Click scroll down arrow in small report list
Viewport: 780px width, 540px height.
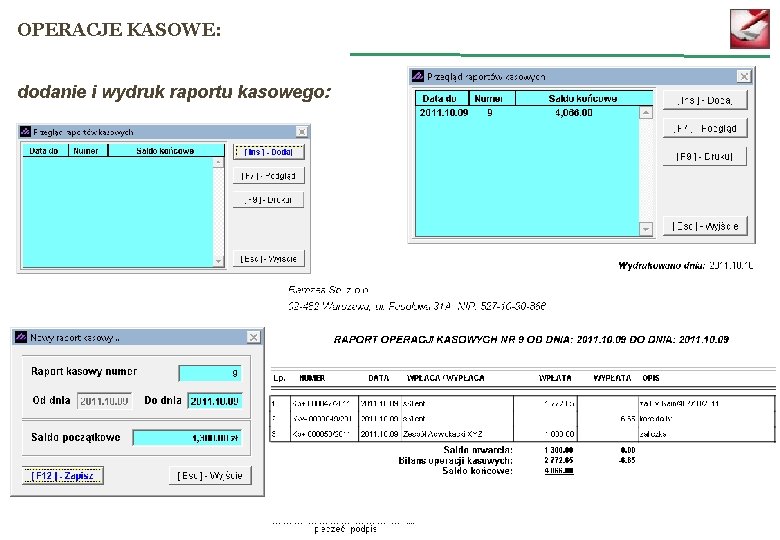pyautogui.click(x=218, y=261)
